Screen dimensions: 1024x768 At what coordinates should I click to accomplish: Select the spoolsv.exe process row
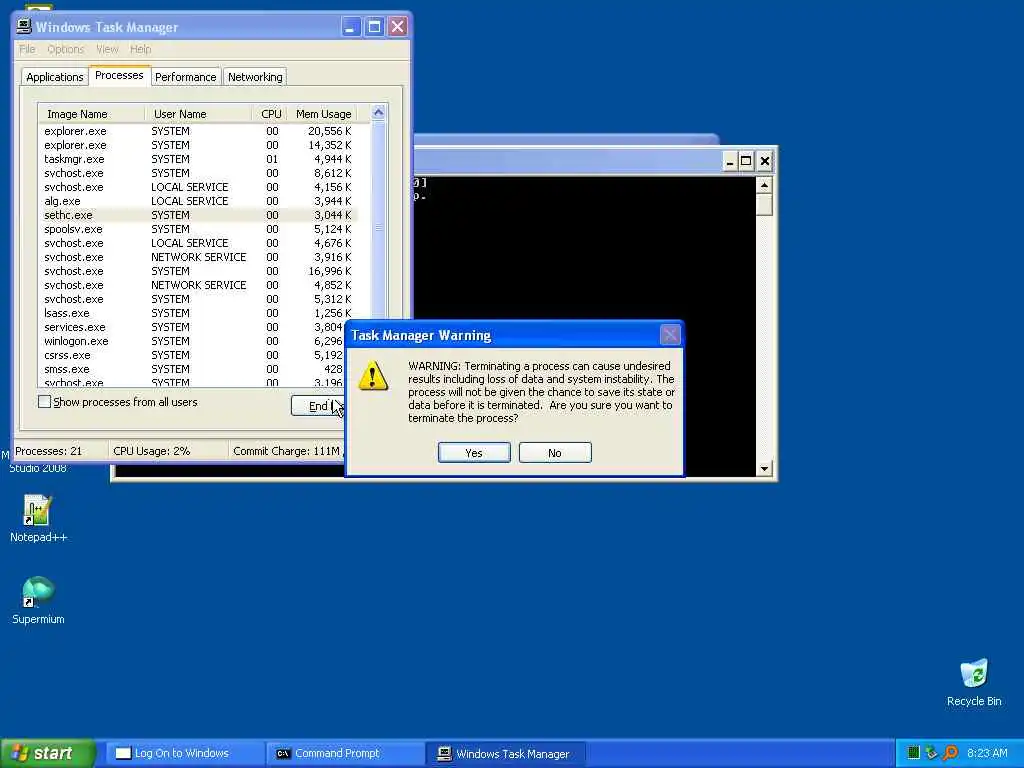point(198,229)
